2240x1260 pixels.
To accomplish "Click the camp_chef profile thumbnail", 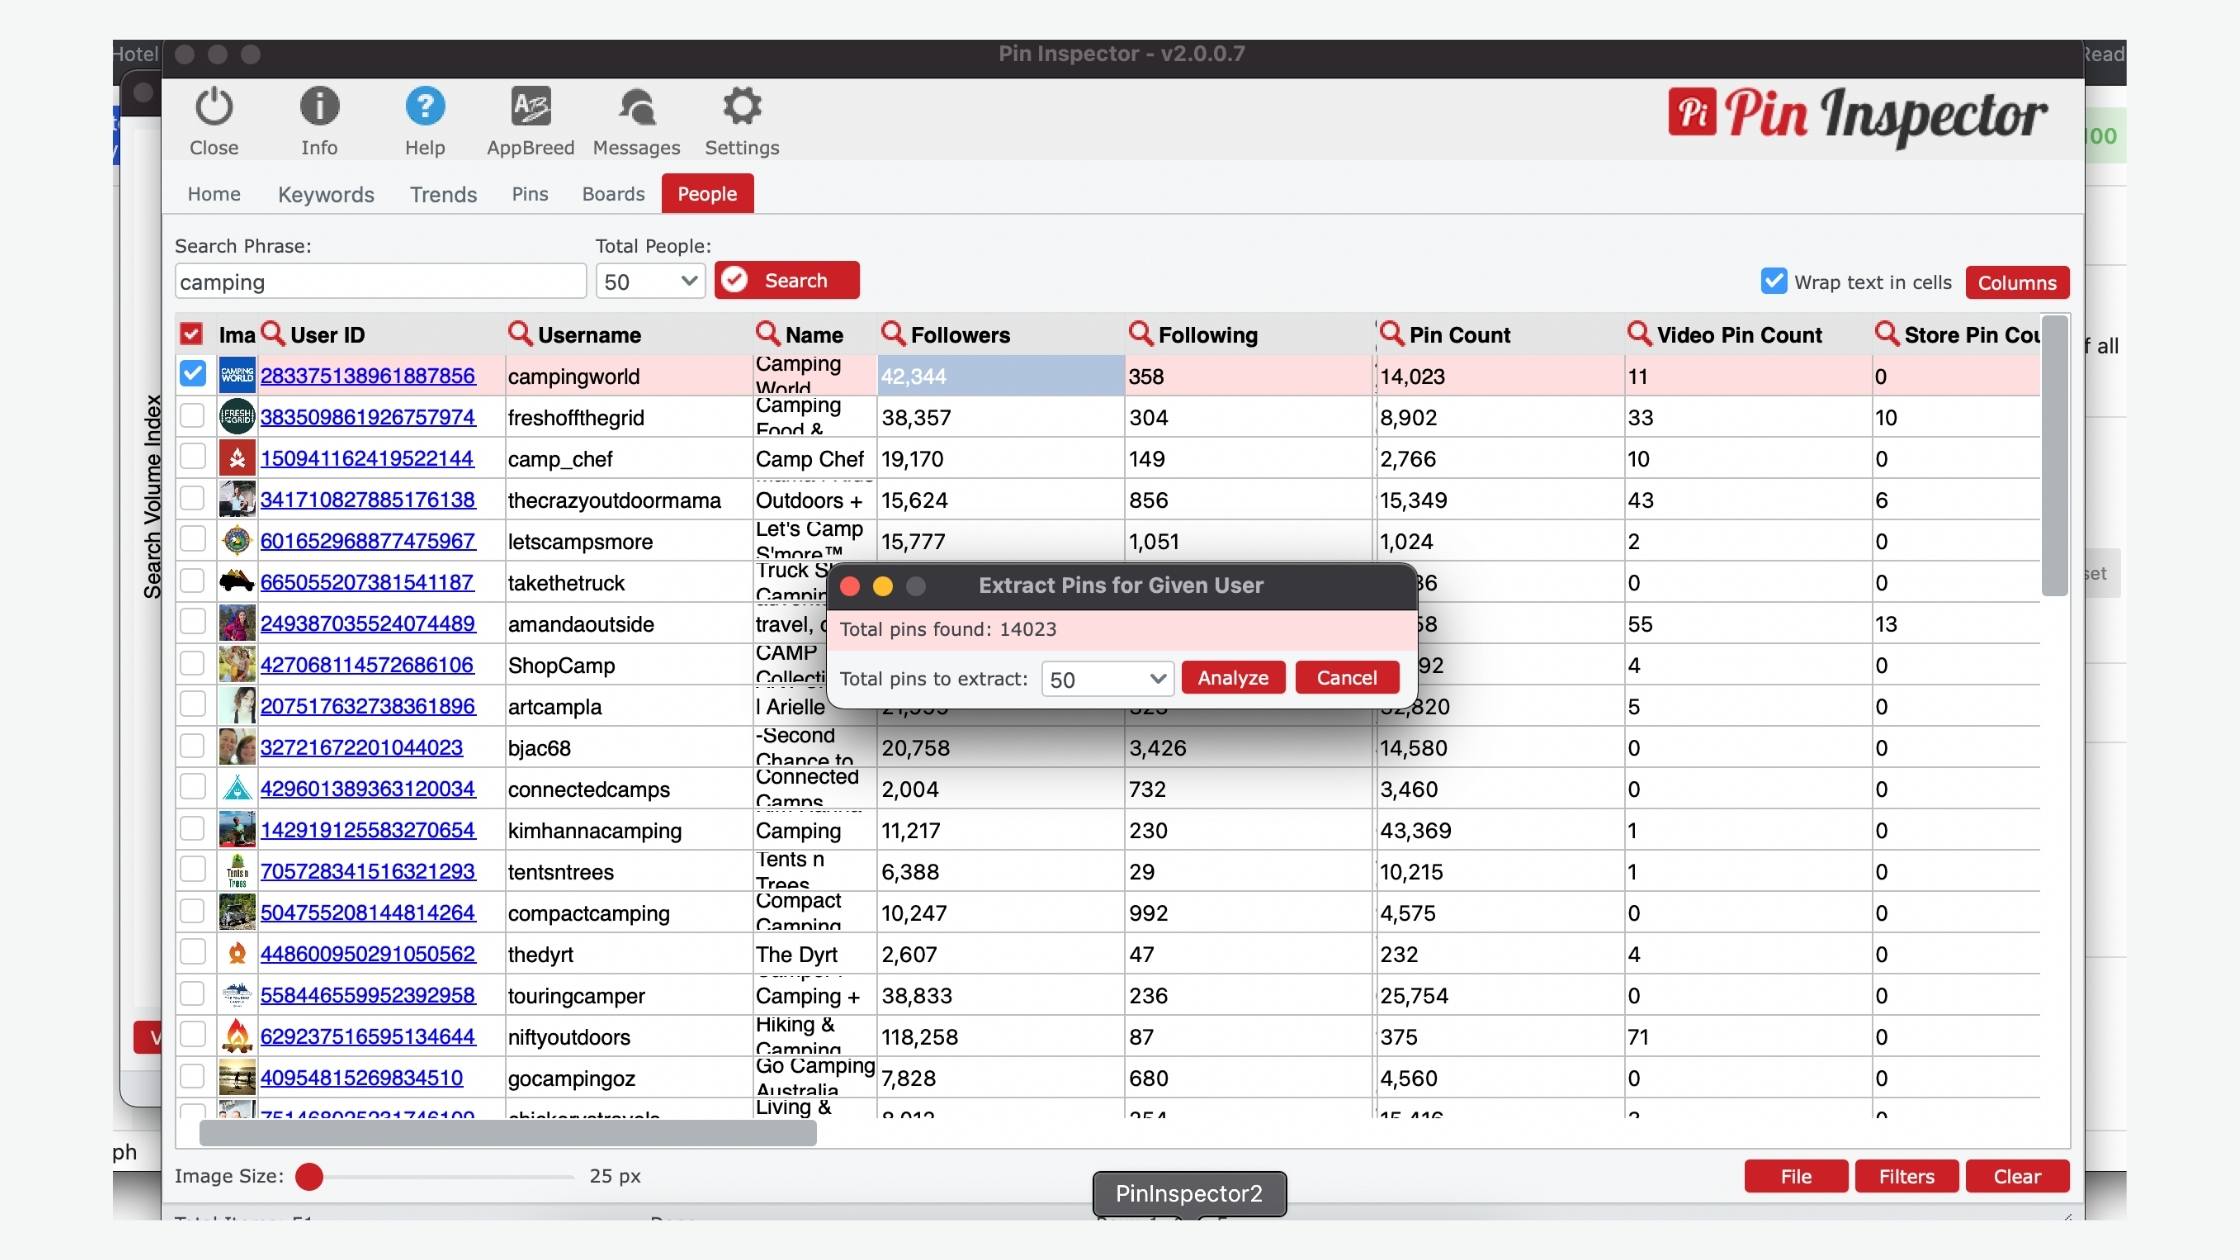I will pyautogui.click(x=237, y=458).
